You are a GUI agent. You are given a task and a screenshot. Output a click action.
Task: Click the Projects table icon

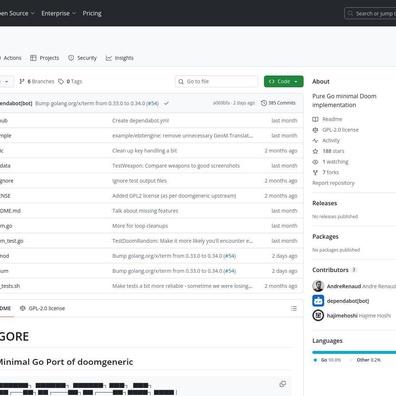(33, 58)
